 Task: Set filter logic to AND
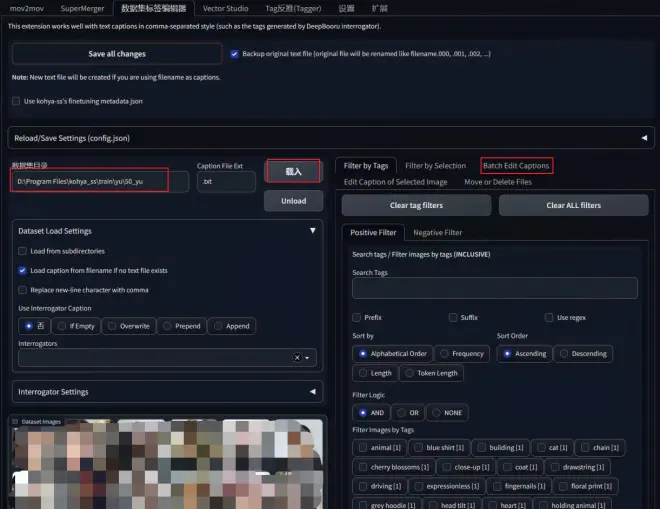click(371, 413)
